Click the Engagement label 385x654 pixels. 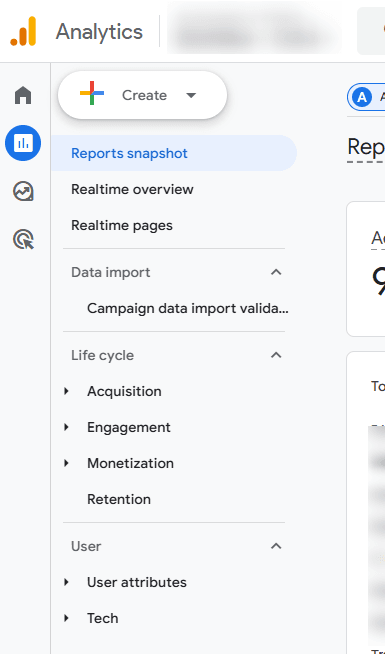pos(129,428)
